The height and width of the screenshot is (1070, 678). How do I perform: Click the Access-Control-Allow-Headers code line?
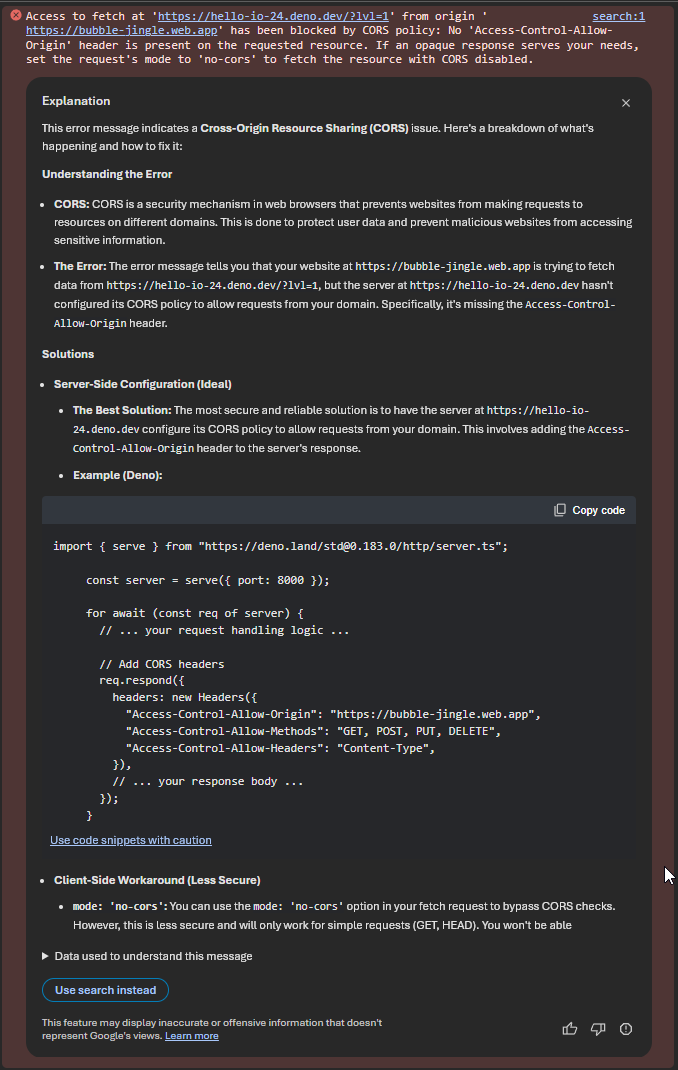click(x=280, y=748)
